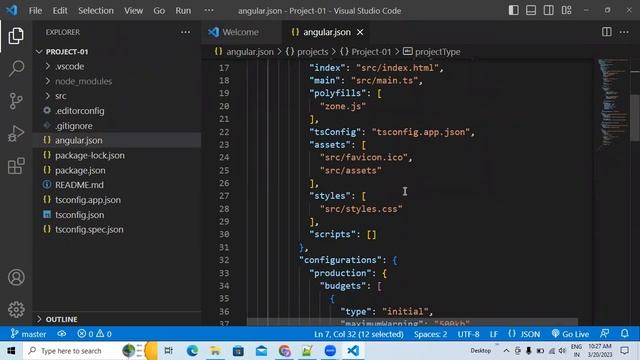
Task: Collapse the PROJECT-01 folder section
Action: [x=117, y=52]
